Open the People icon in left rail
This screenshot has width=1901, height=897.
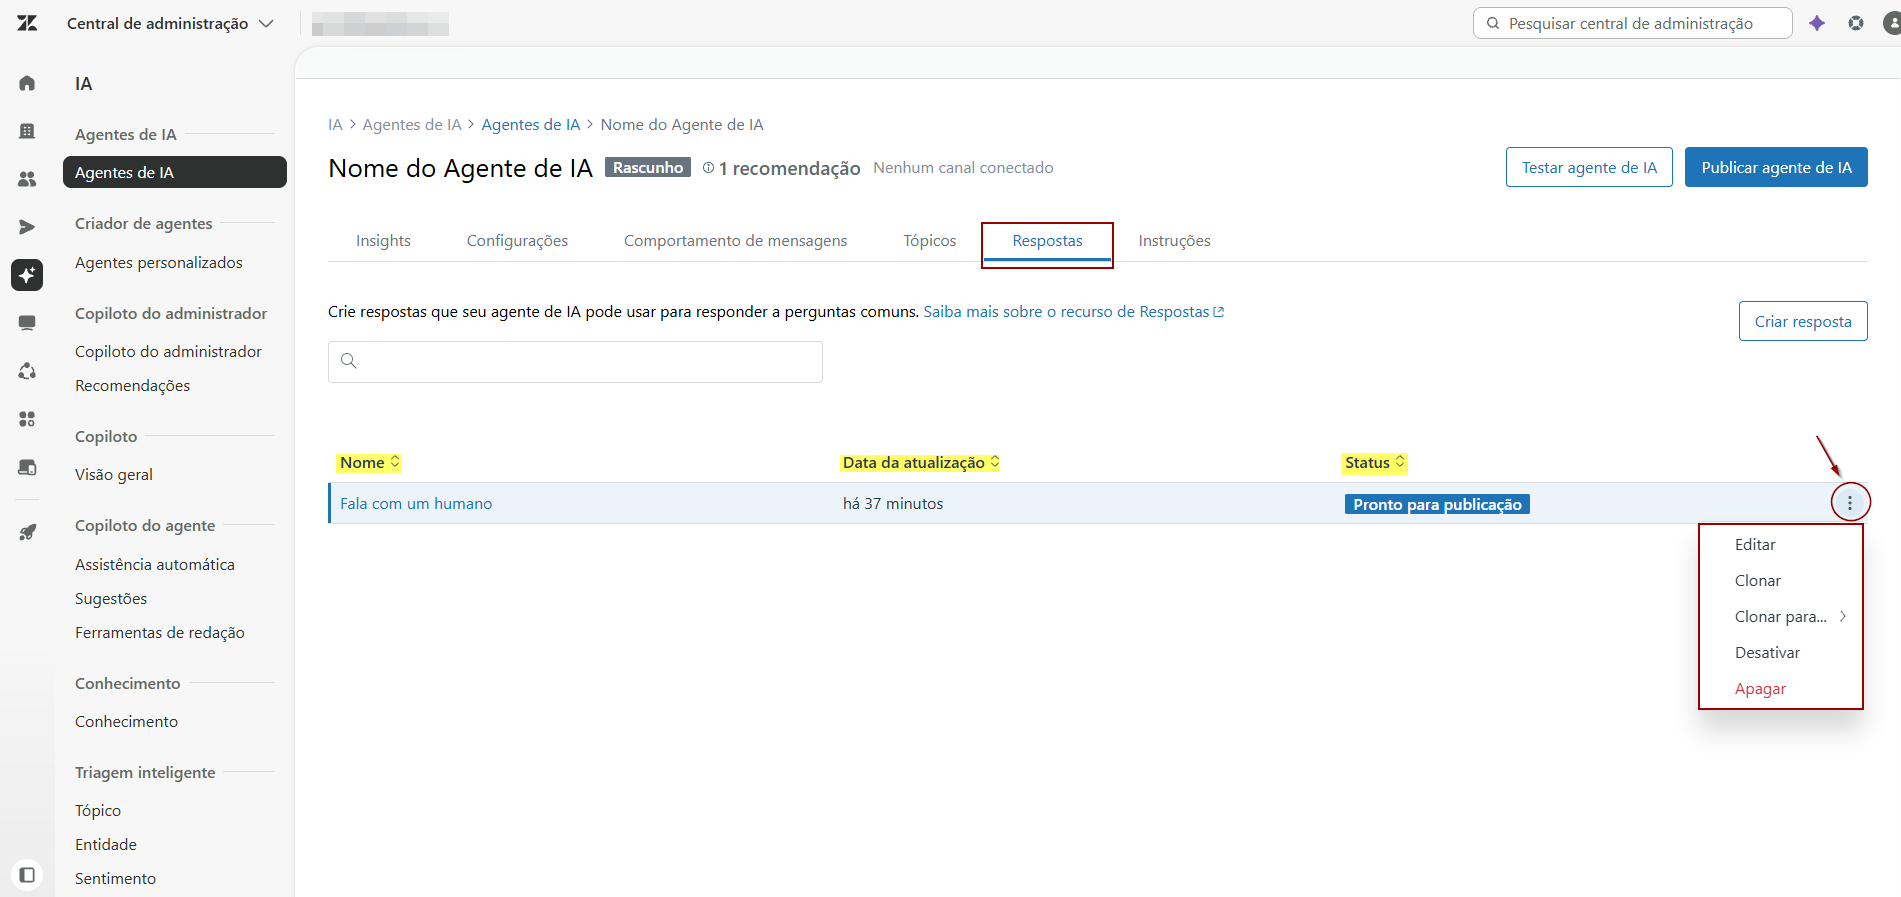pos(27,179)
